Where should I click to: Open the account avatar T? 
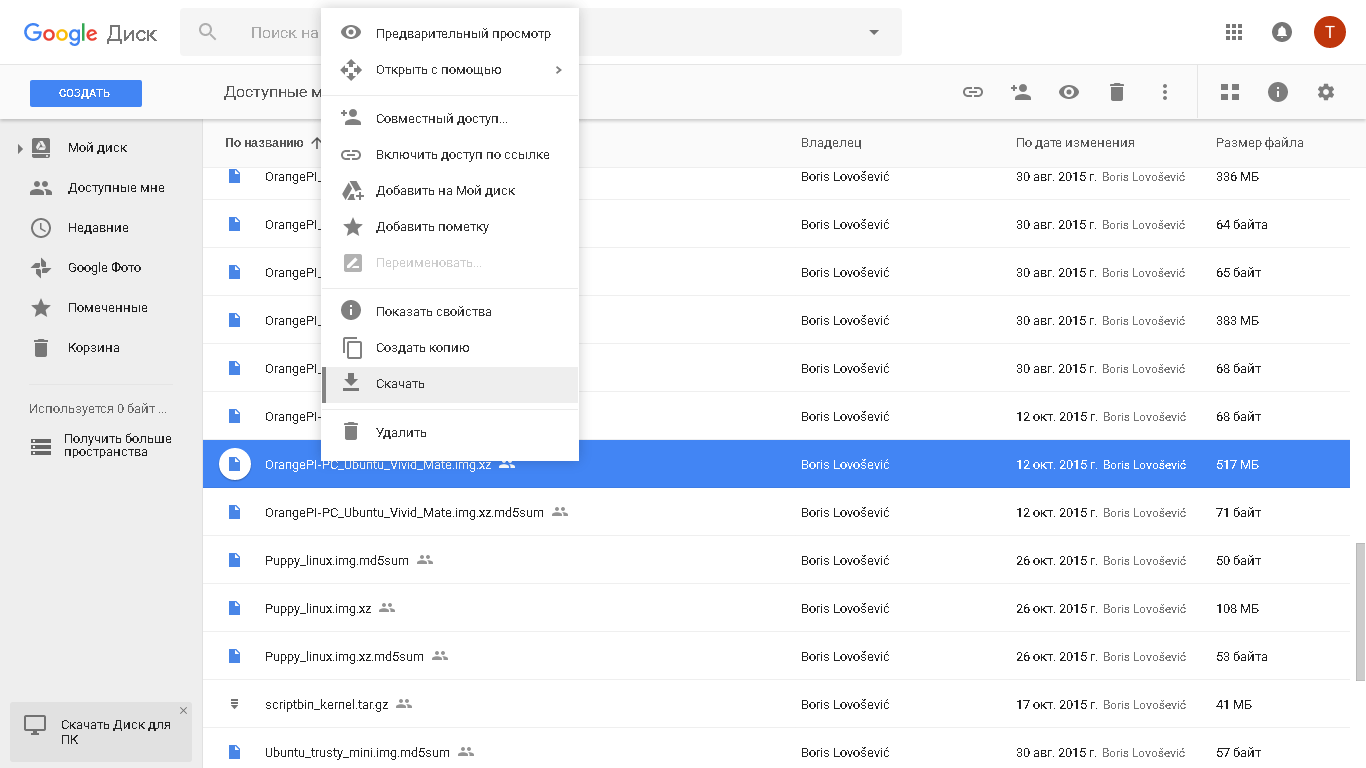tap(1330, 32)
